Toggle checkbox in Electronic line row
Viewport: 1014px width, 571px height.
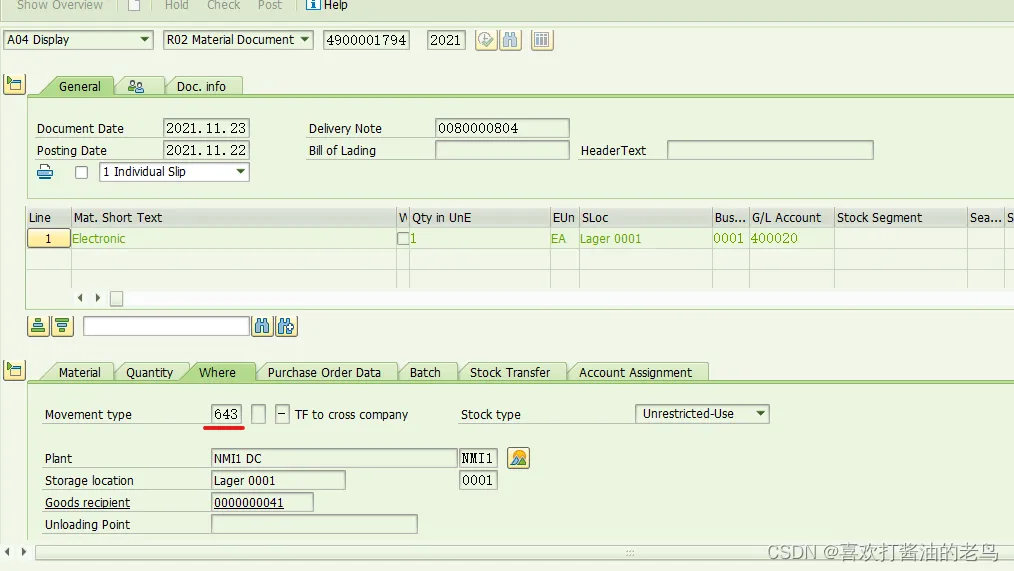point(403,239)
